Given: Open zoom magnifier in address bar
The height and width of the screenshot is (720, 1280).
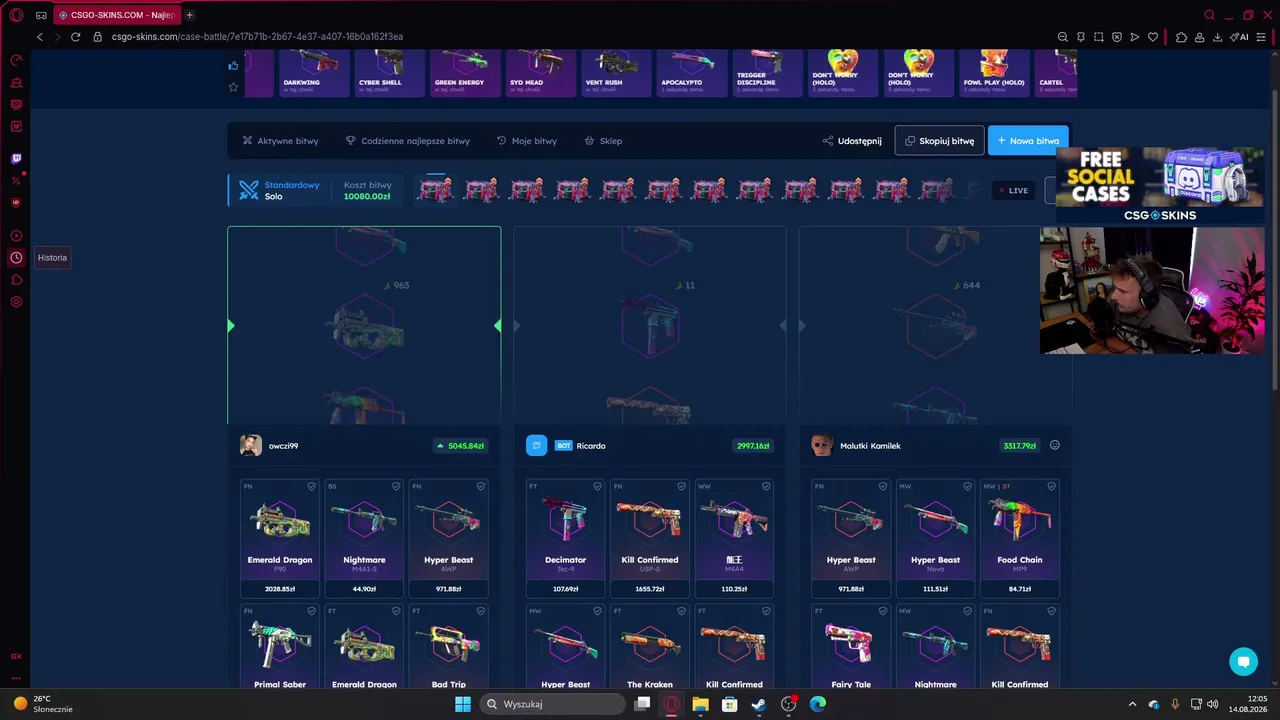Looking at the screenshot, I should (x=1063, y=37).
